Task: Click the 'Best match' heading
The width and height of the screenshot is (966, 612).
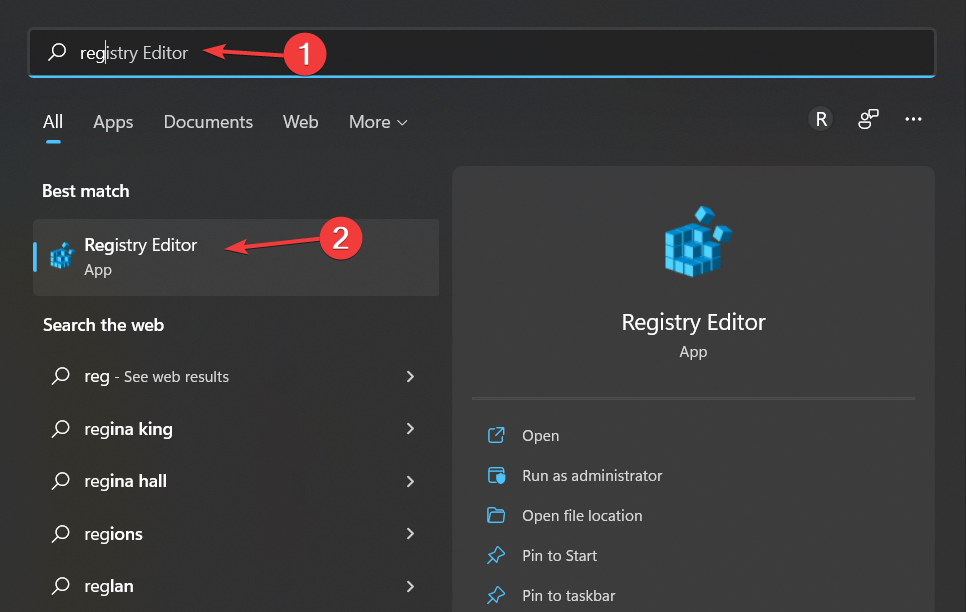Action: click(86, 191)
